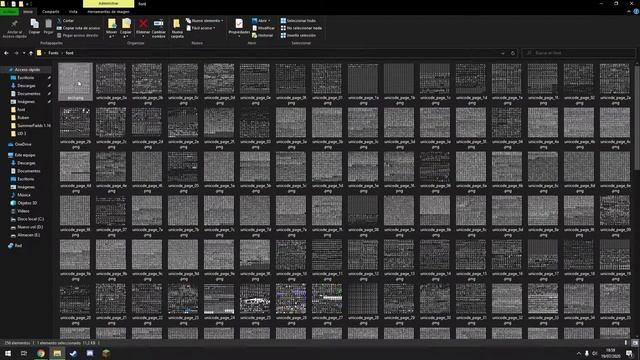Open the Help question mark icon
The width and height of the screenshot is (640, 360).
click(636, 12)
